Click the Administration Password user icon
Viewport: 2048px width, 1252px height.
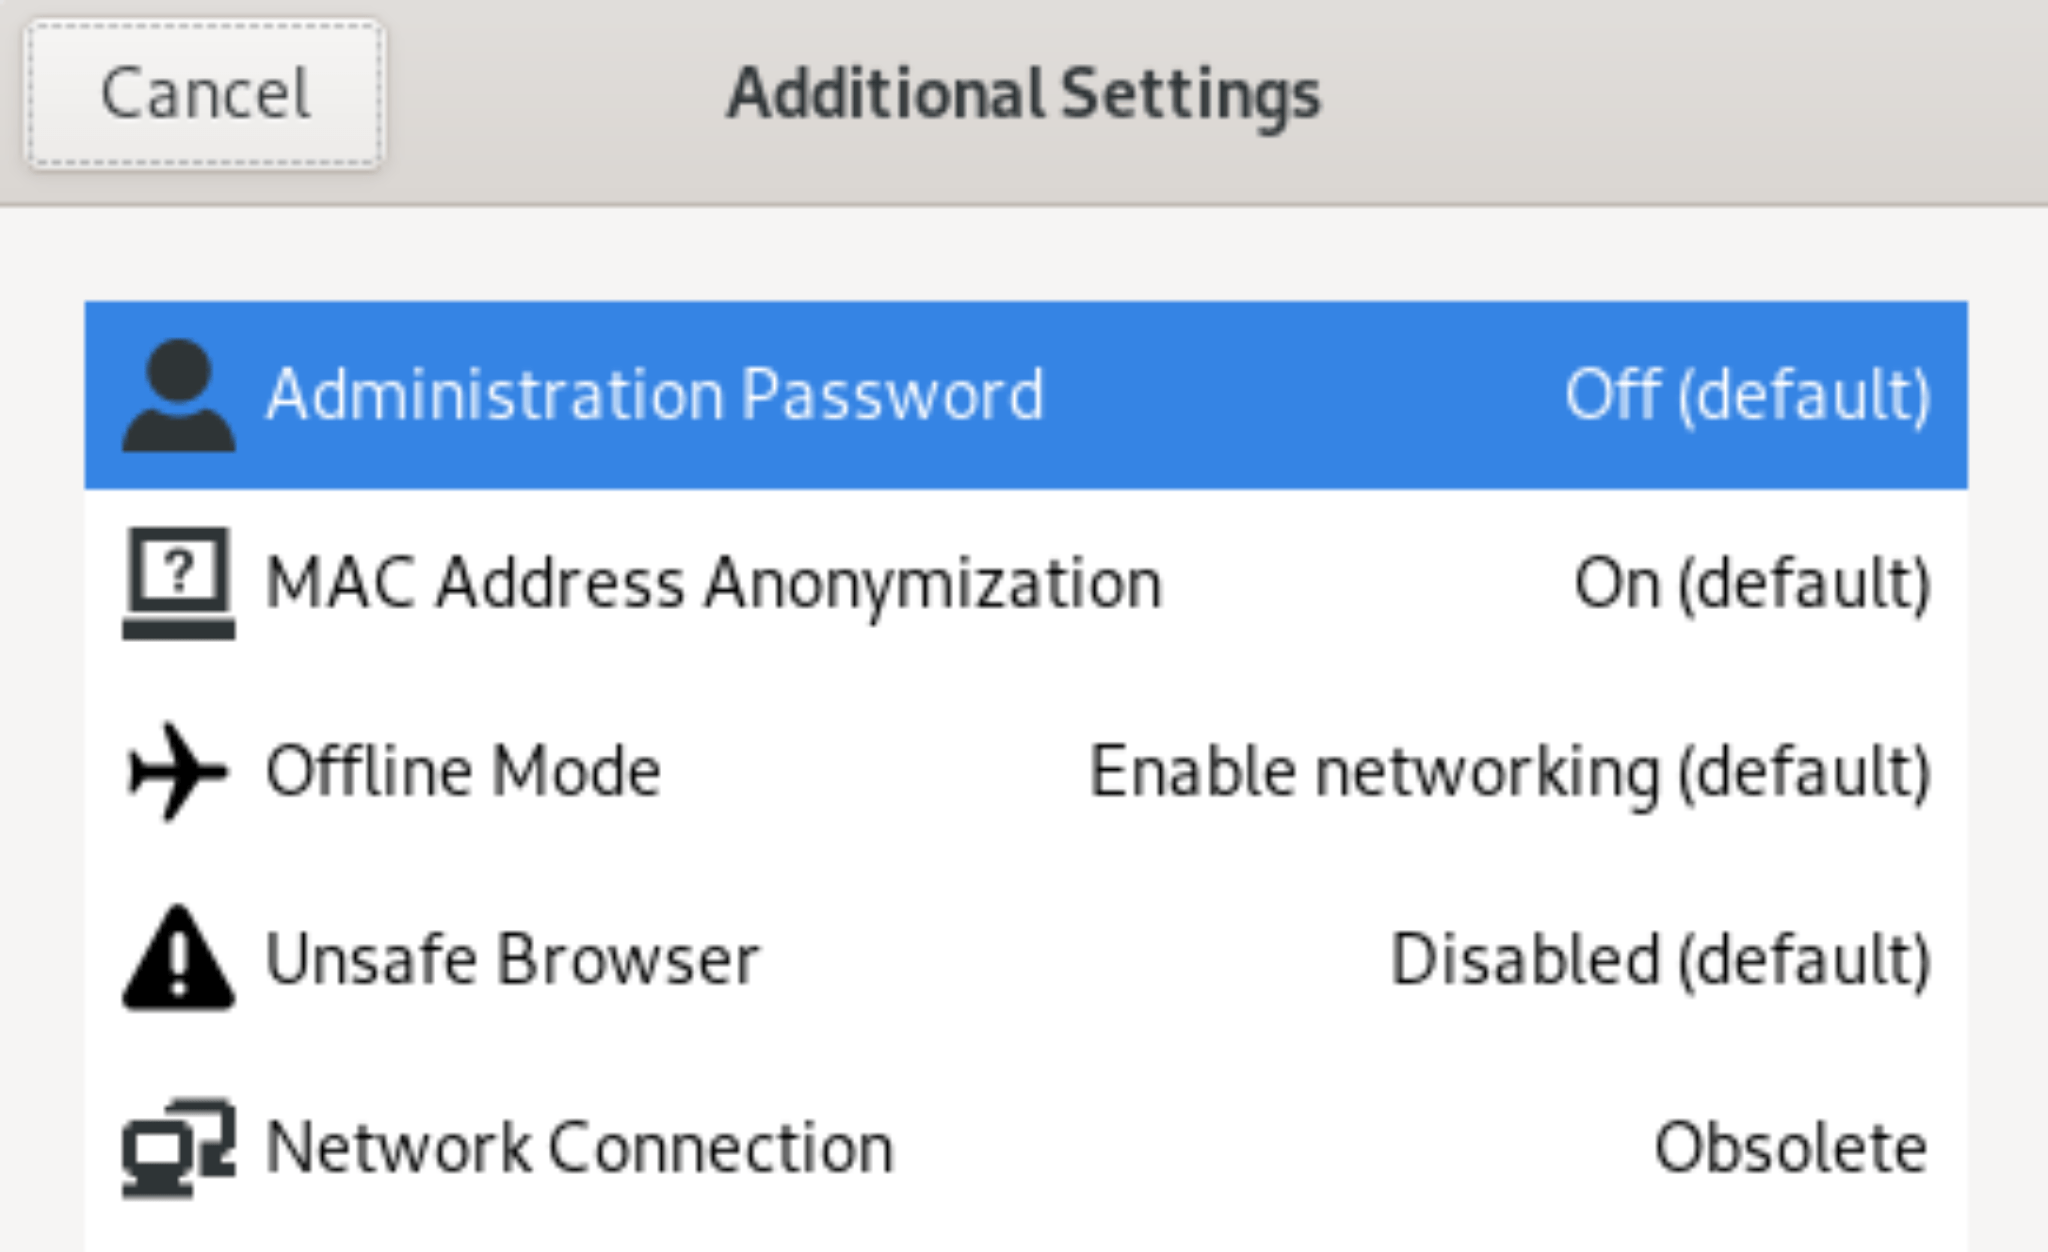pyautogui.click(x=179, y=396)
